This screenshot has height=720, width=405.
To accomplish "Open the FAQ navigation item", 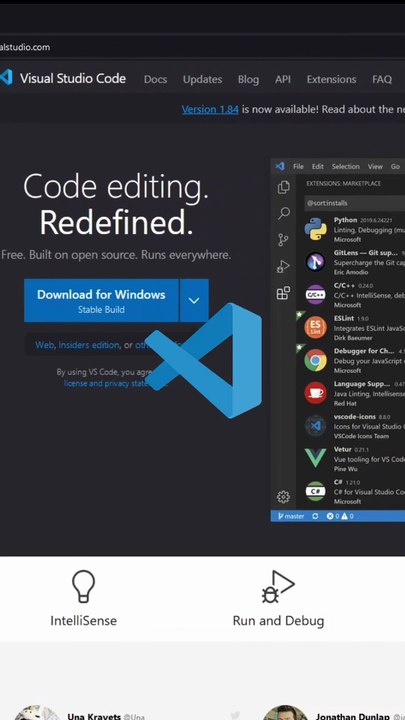I will pyautogui.click(x=382, y=79).
